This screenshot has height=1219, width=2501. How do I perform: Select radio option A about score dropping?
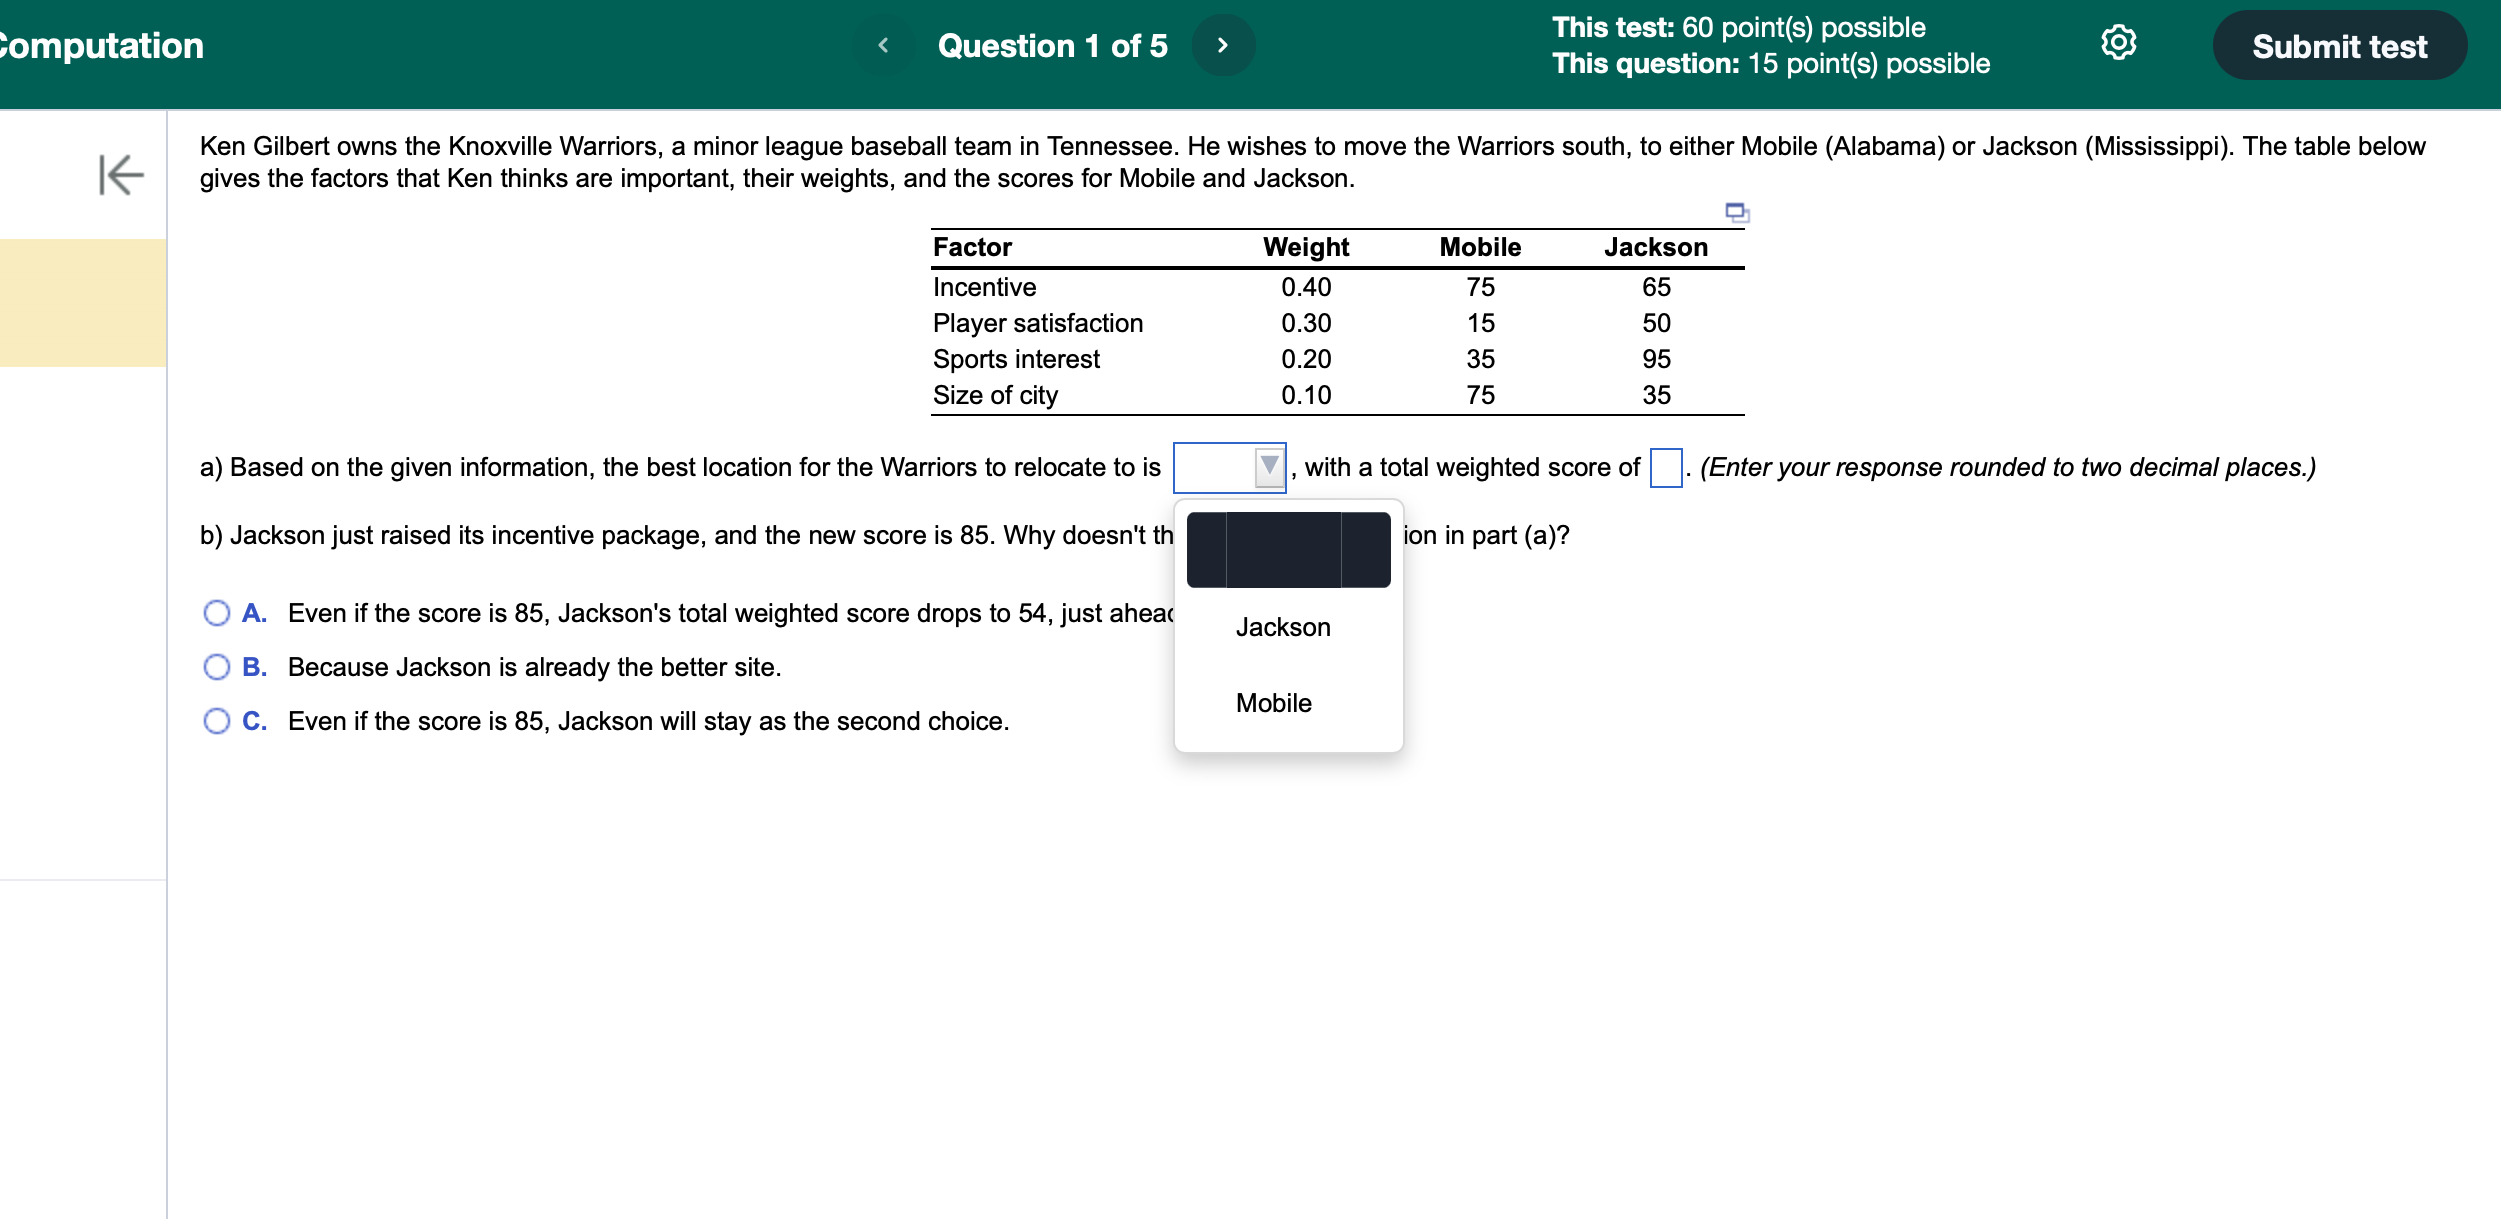(216, 613)
